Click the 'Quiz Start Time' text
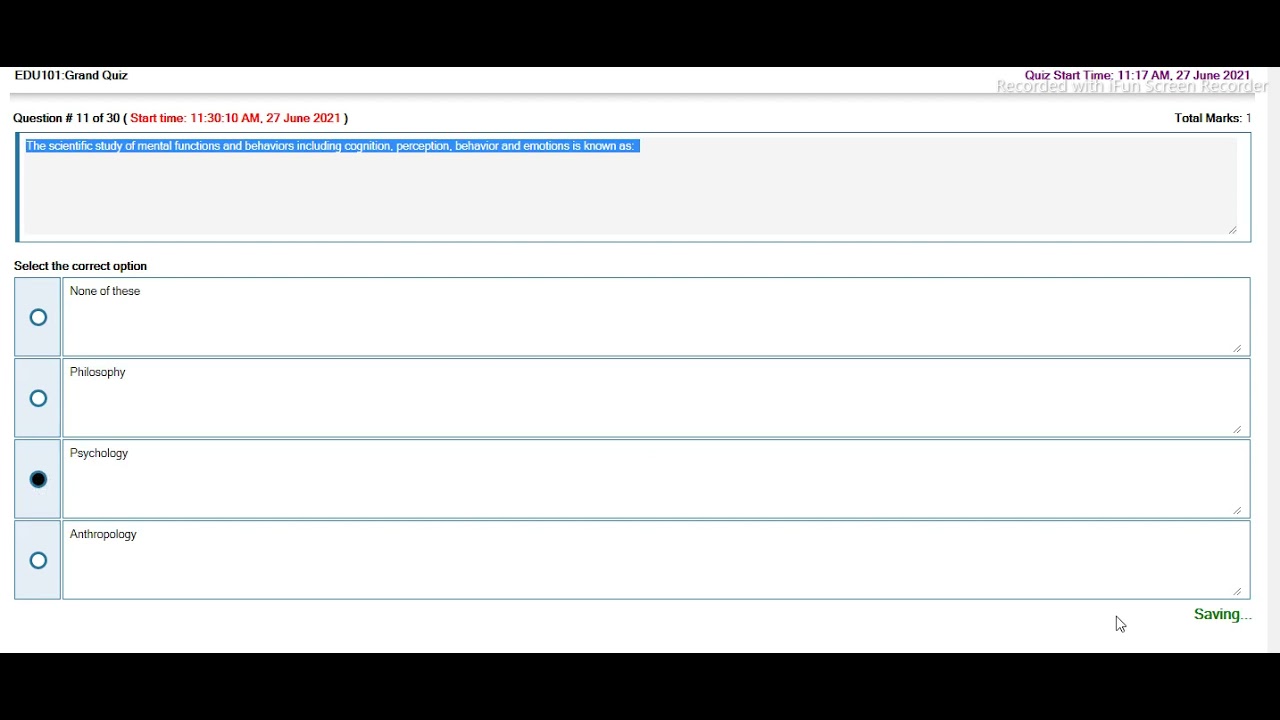The height and width of the screenshot is (720, 1280). tap(1137, 75)
